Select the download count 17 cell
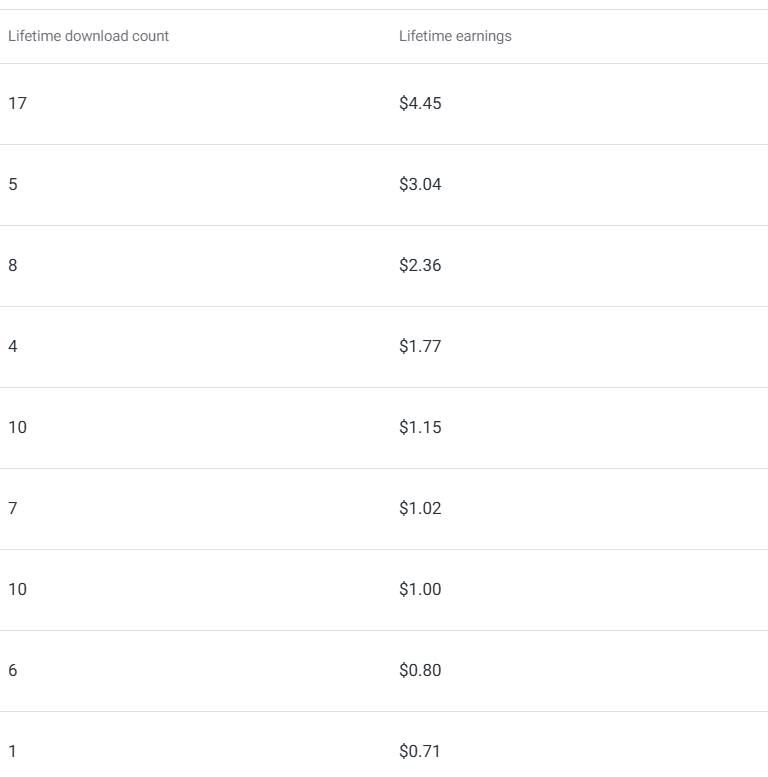This screenshot has height=777, width=768. point(17,103)
